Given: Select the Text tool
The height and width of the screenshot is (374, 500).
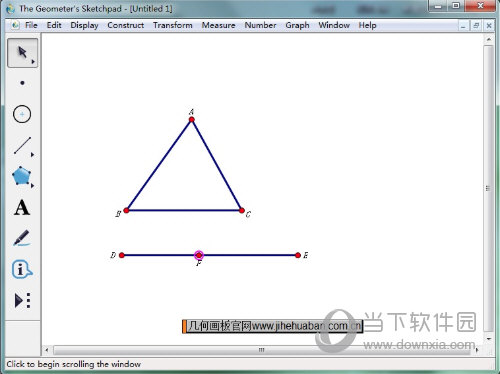Looking at the screenshot, I should tap(22, 207).
